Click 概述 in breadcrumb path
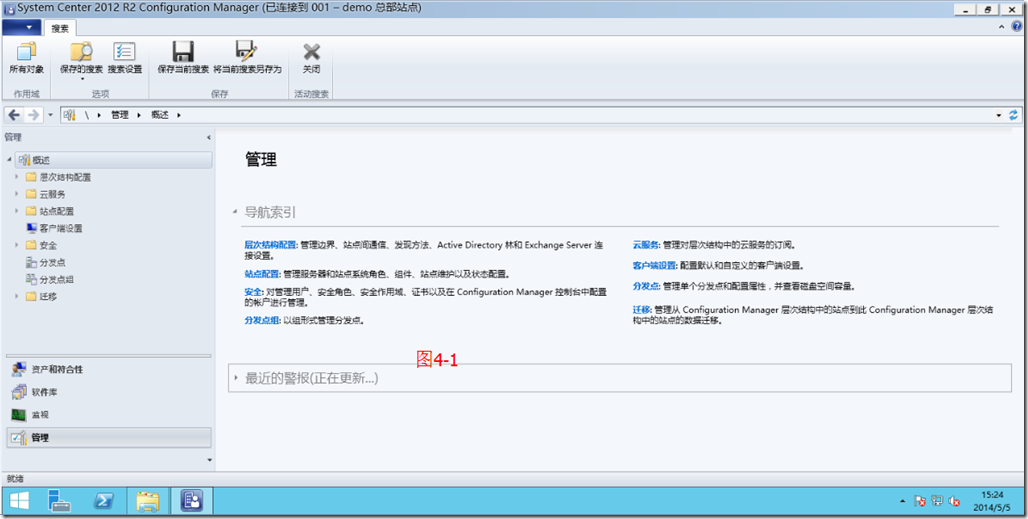 pos(160,115)
